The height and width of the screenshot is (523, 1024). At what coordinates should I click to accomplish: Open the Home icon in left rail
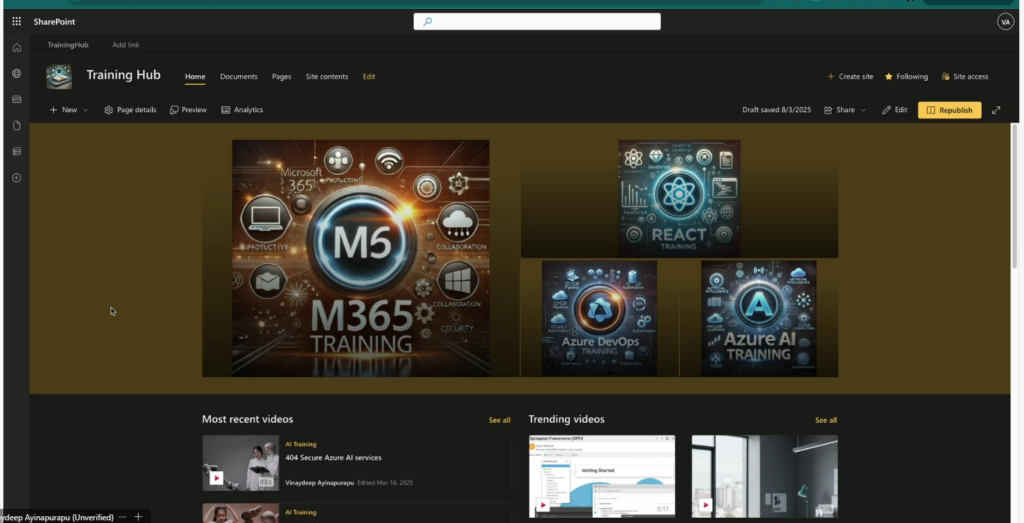[x=17, y=48]
